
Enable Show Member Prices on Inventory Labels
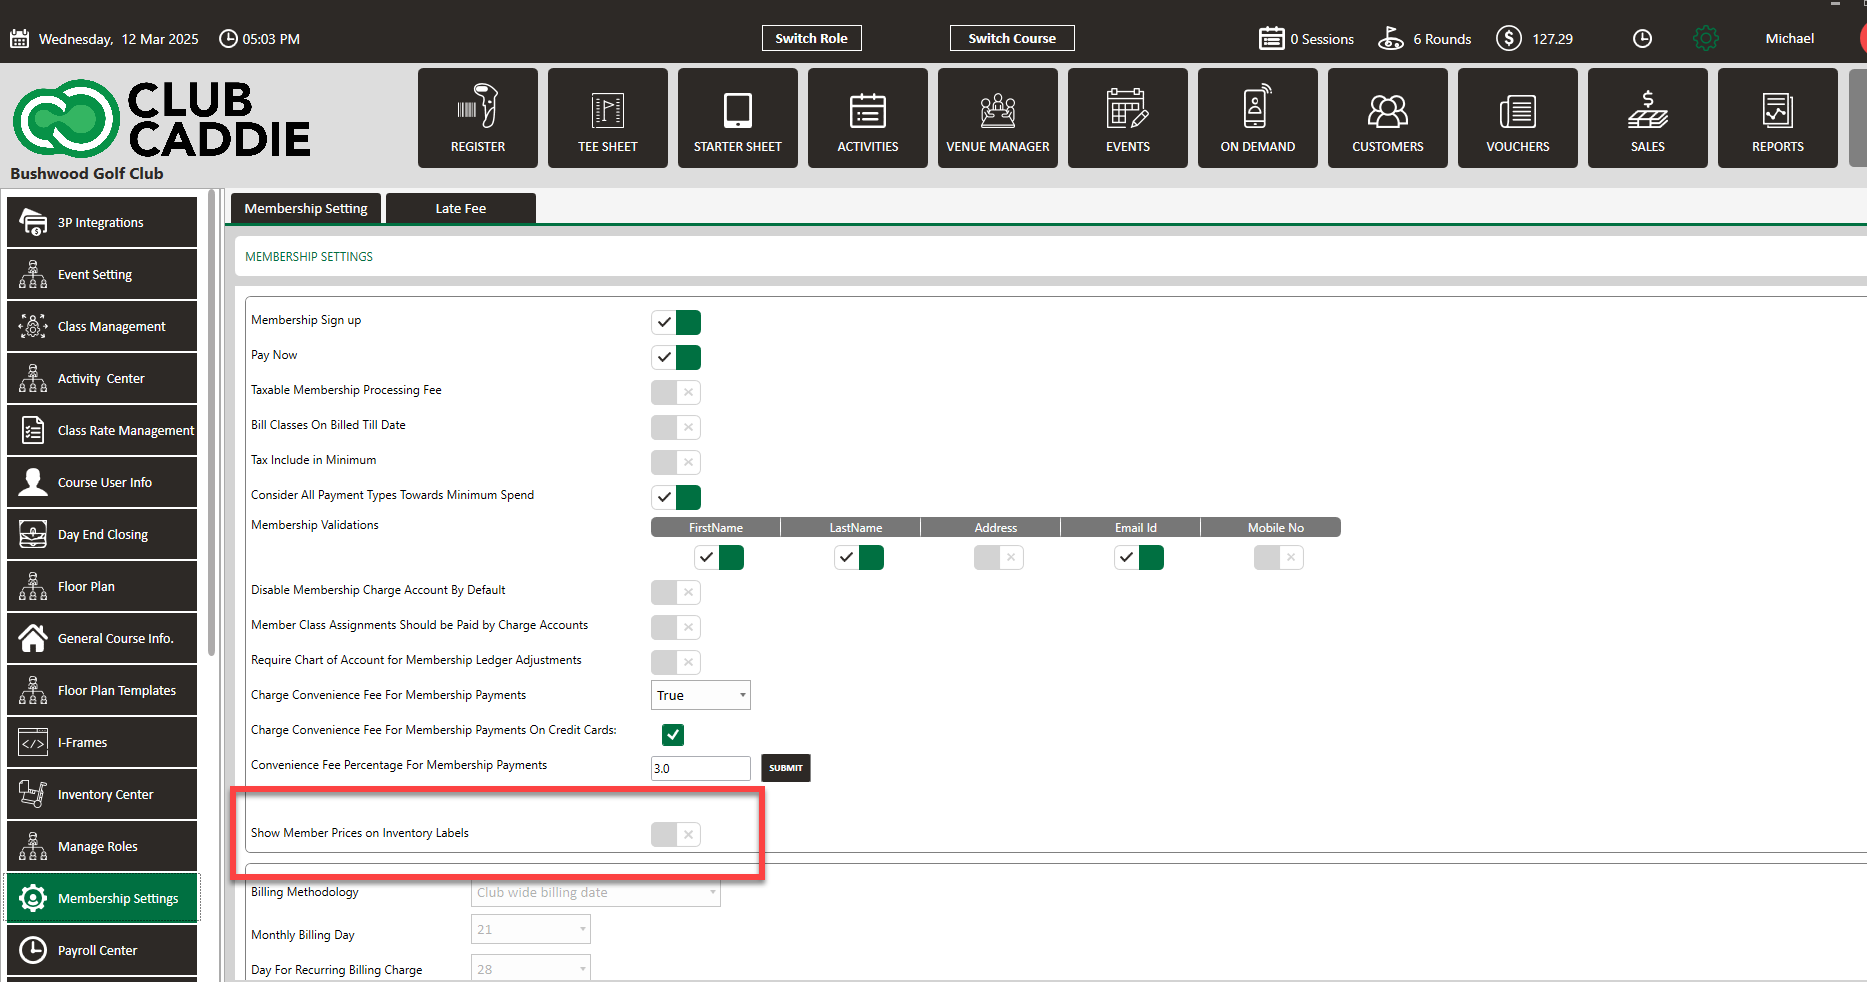pos(676,834)
